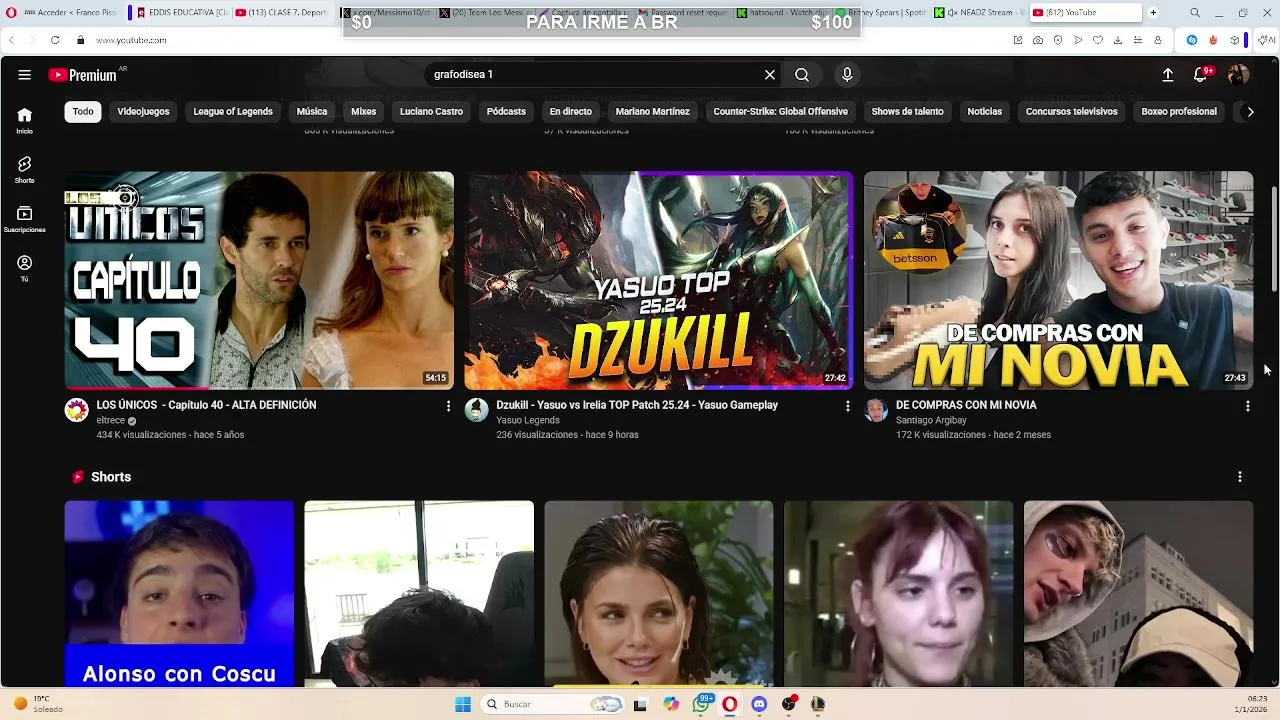The image size is (1280, 720).
Task: Take a snapshot with camera toolbar icon
Action: click(1038, 40)
